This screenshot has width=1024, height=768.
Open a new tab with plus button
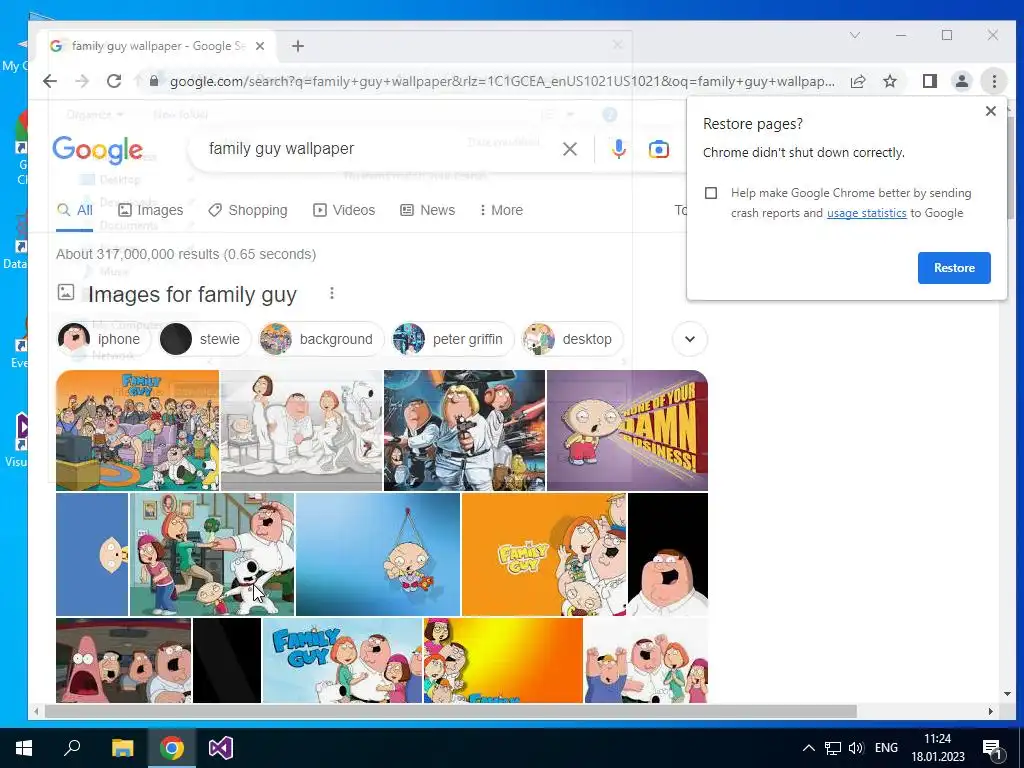click(298, 46)
